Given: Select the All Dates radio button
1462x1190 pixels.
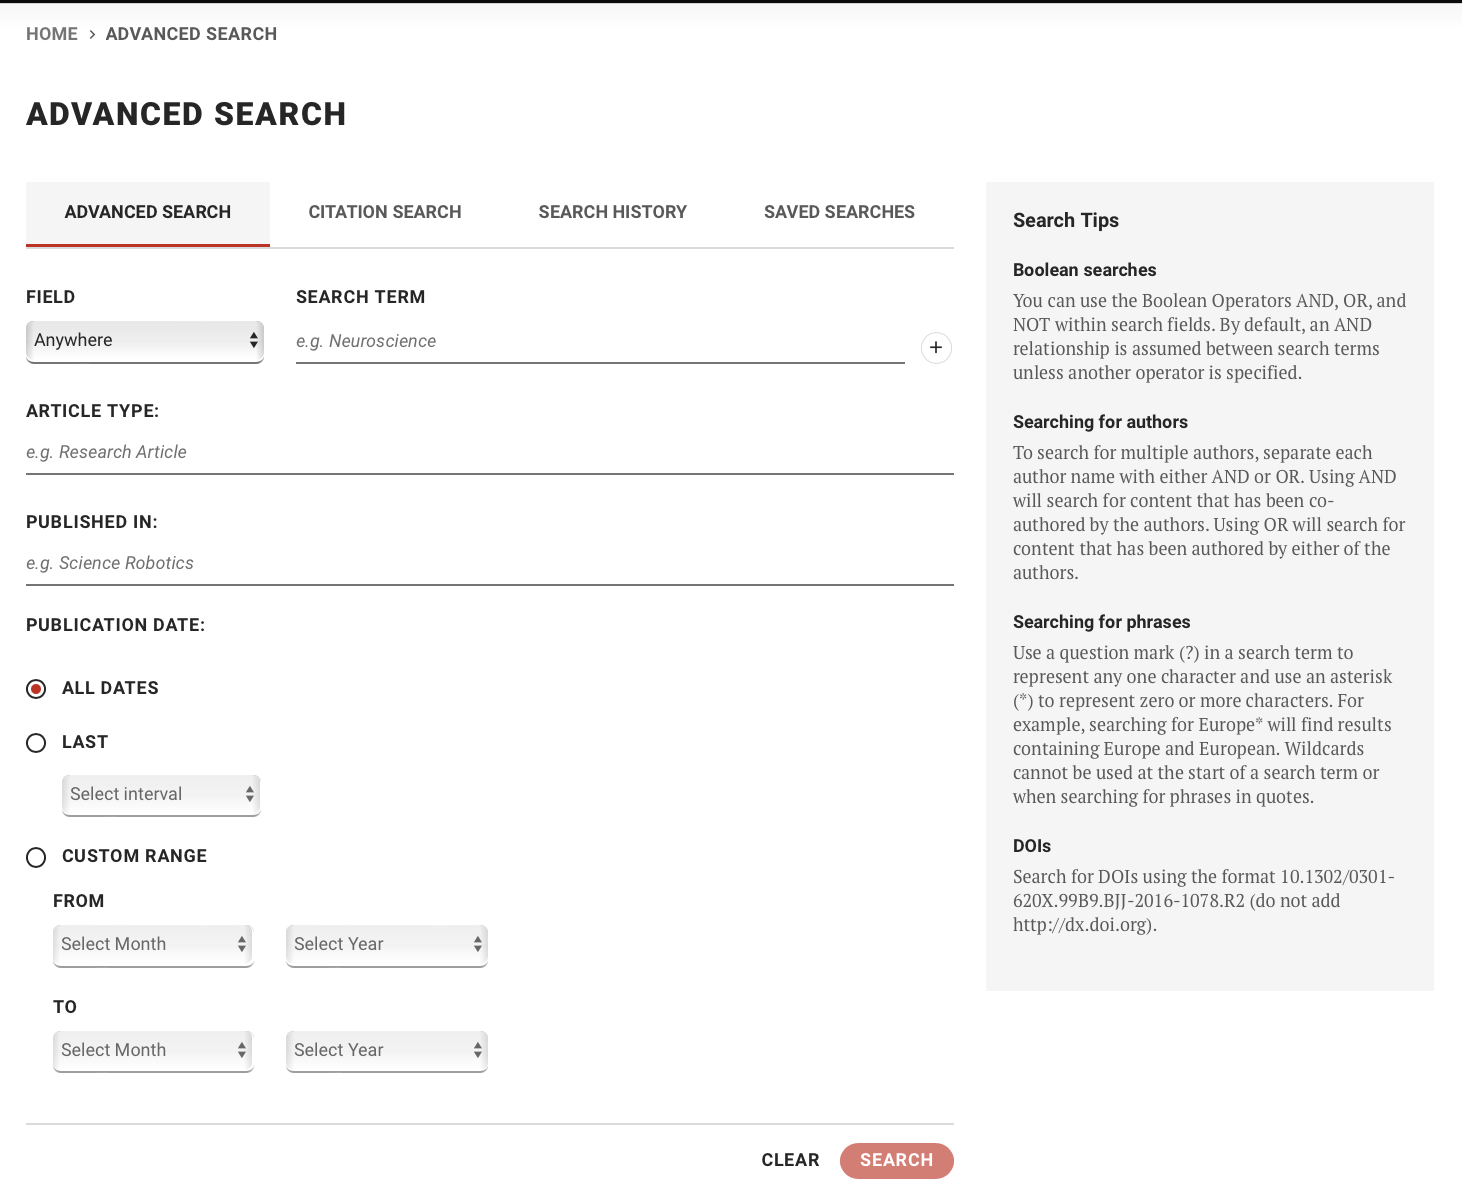Looking at the screenshot, I should point(36,689).
